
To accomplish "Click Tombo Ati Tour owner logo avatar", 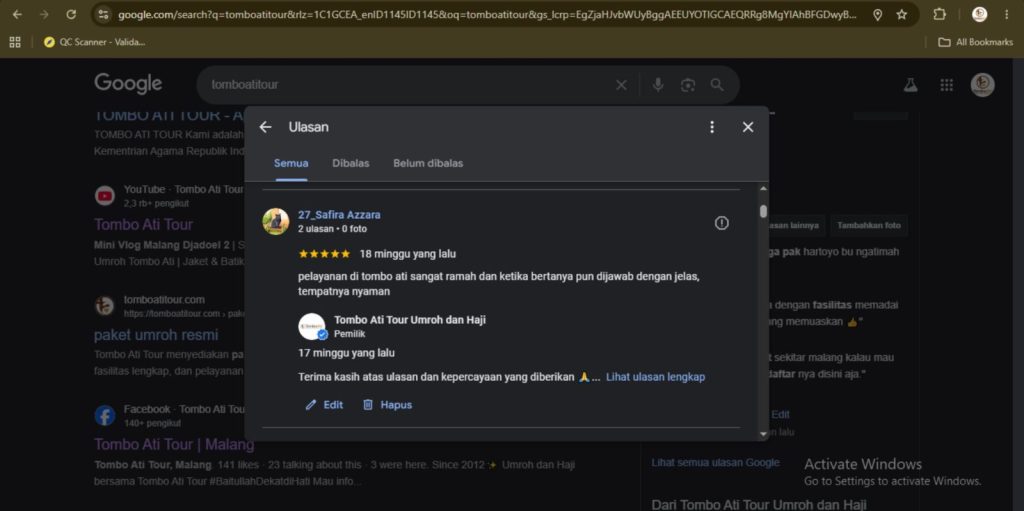I will pyautogui.click(x=312, y=326).
